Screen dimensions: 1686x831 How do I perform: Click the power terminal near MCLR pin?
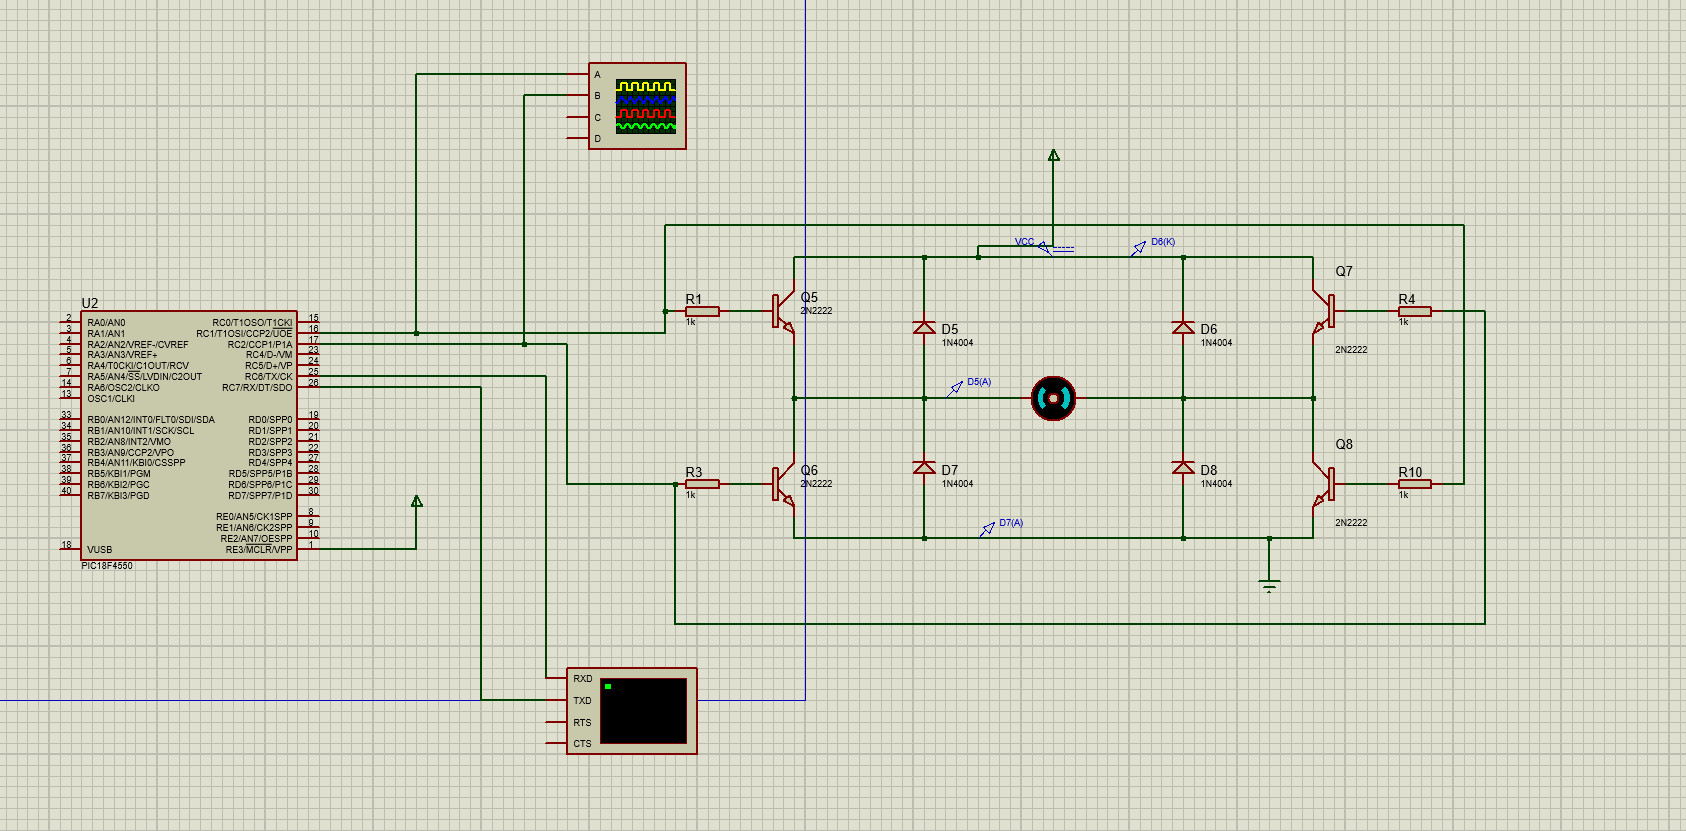pos(417,501)
